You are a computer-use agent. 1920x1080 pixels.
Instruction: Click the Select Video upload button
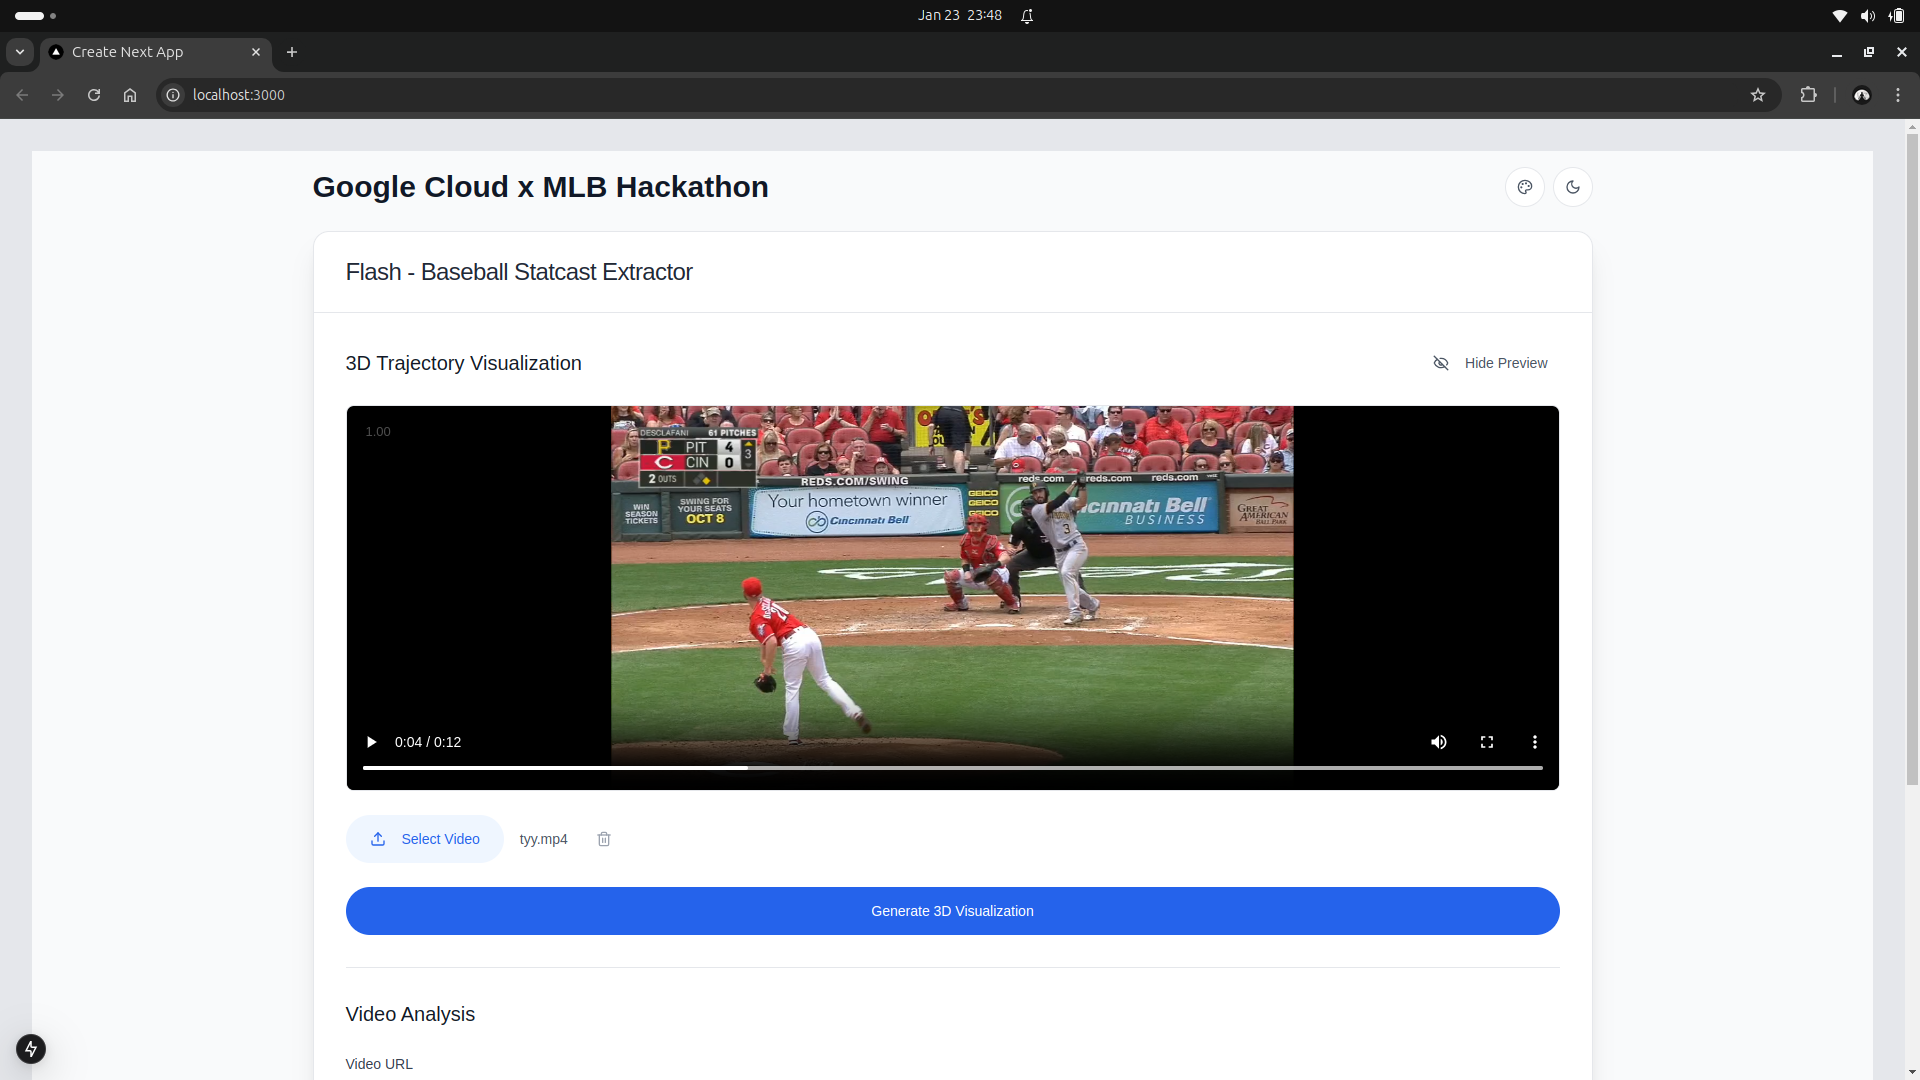425,839
